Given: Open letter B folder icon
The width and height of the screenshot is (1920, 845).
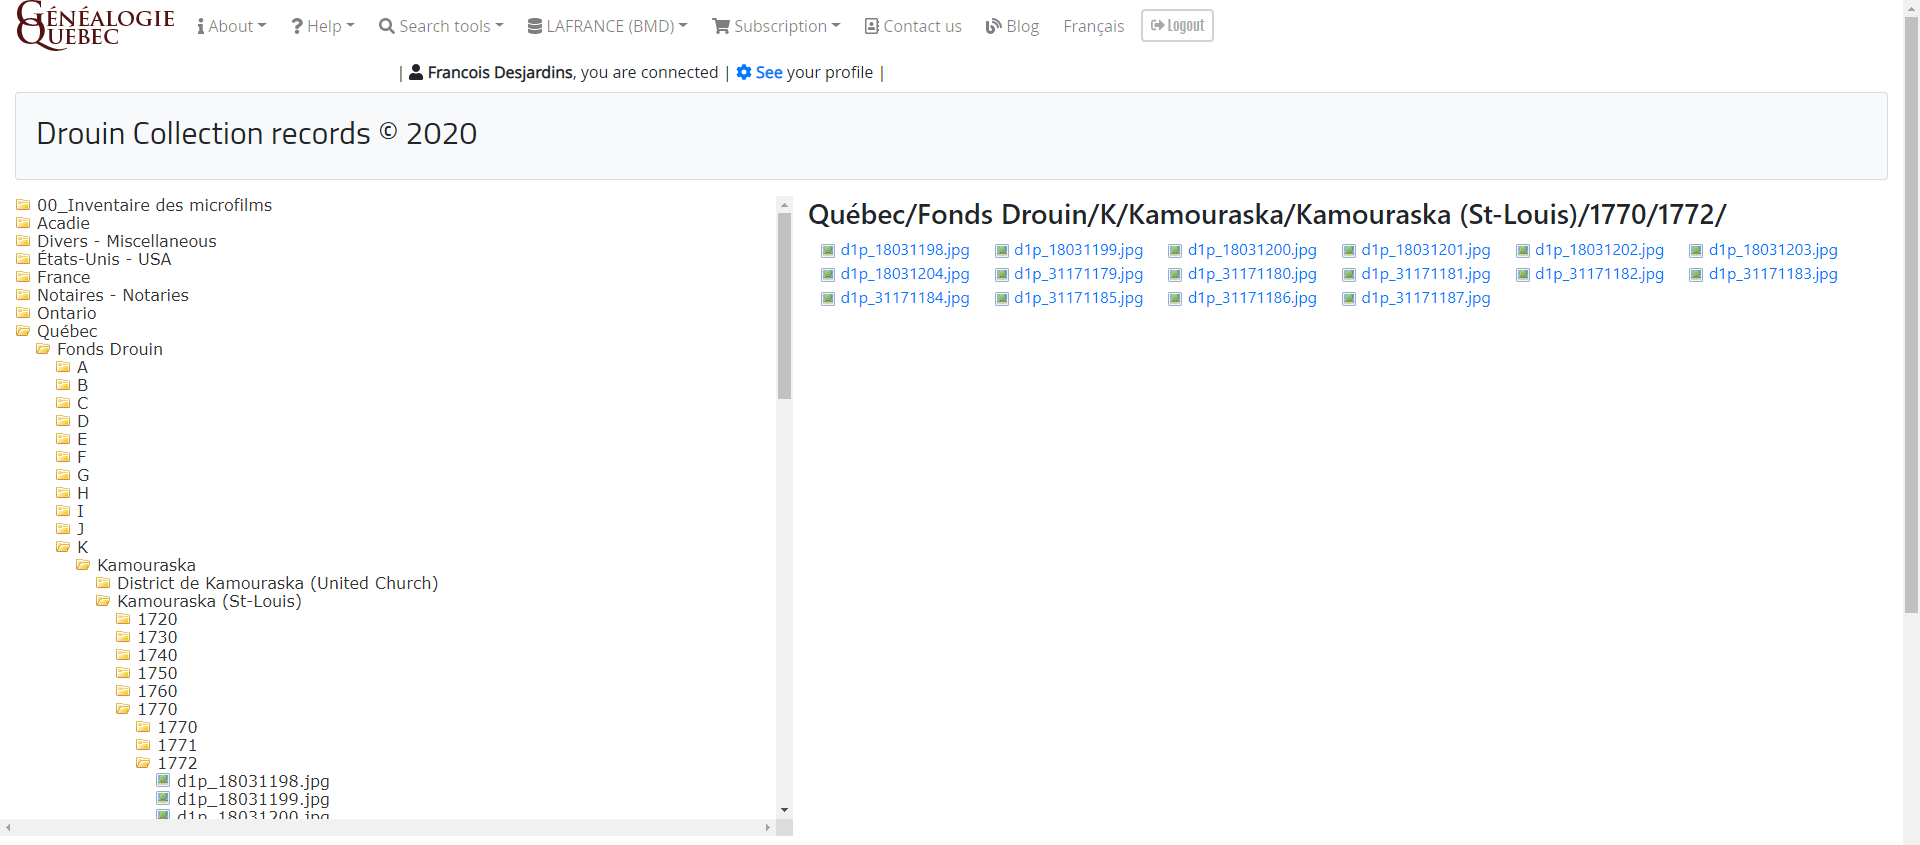Looking at the screenshot, I should pos(63,385).
